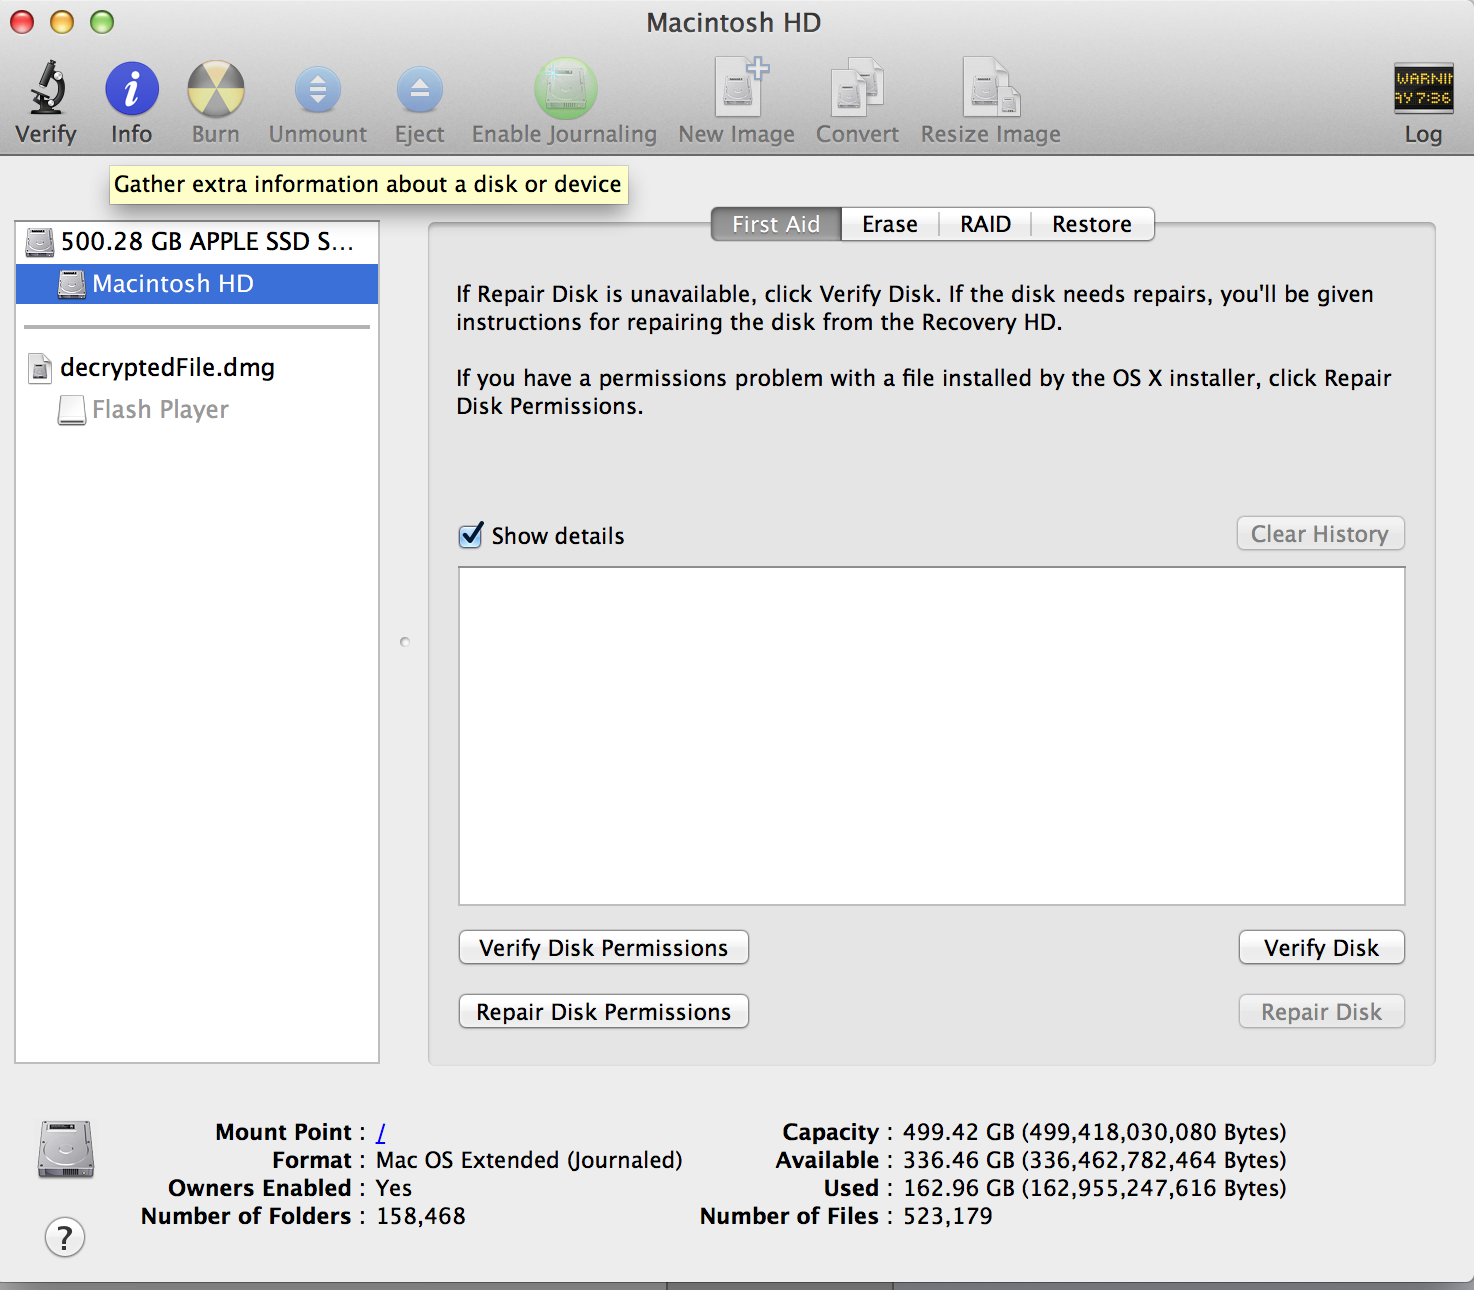Open the Mount Point slash link

pos(381,1132)
